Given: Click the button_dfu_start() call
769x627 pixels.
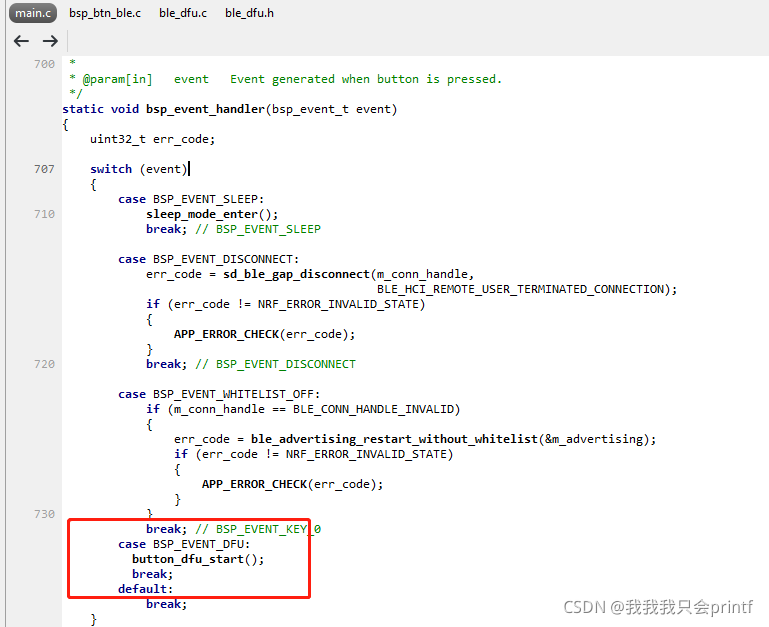Looking at the screenshot, I should (198, 559).
